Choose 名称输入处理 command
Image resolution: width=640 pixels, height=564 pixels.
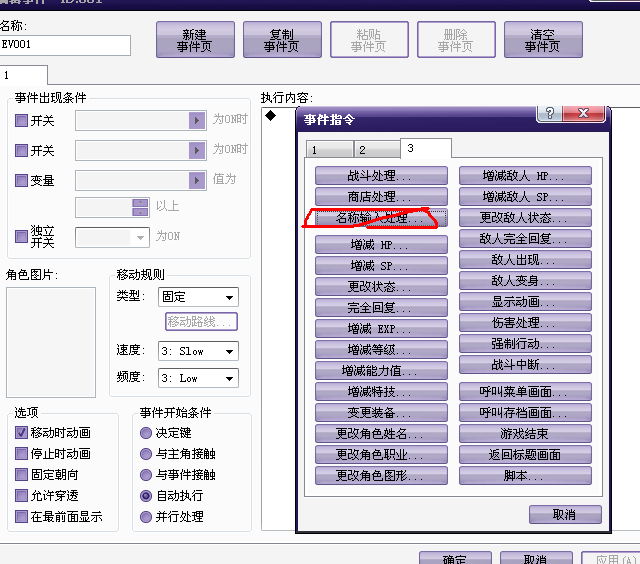click(x=381, y=218)
